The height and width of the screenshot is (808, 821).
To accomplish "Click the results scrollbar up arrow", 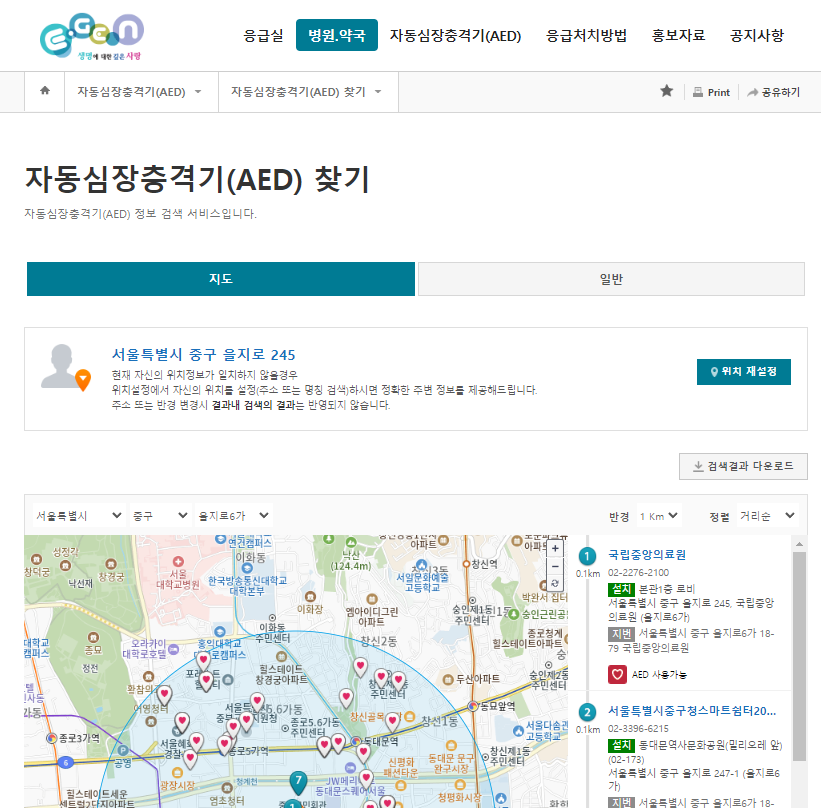I will 799,544.
